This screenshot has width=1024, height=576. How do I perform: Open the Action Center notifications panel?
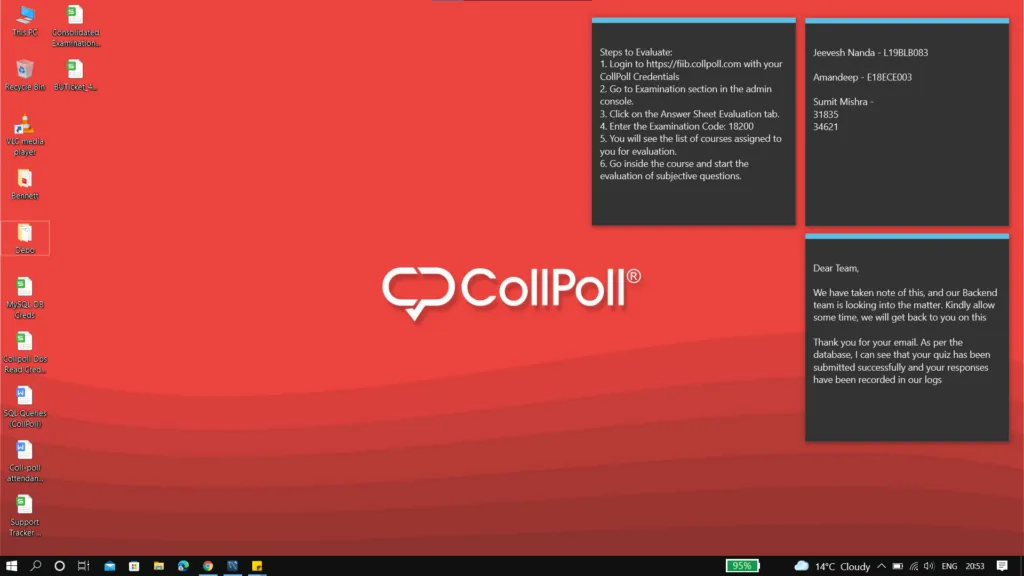point(1003,566)
